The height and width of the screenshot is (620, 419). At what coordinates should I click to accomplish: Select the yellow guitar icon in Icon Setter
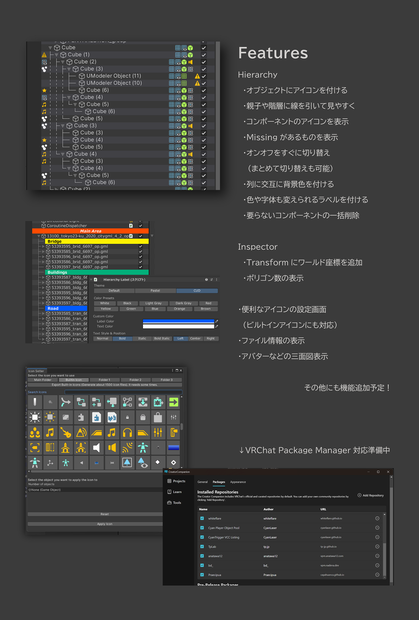click(66, 432)
